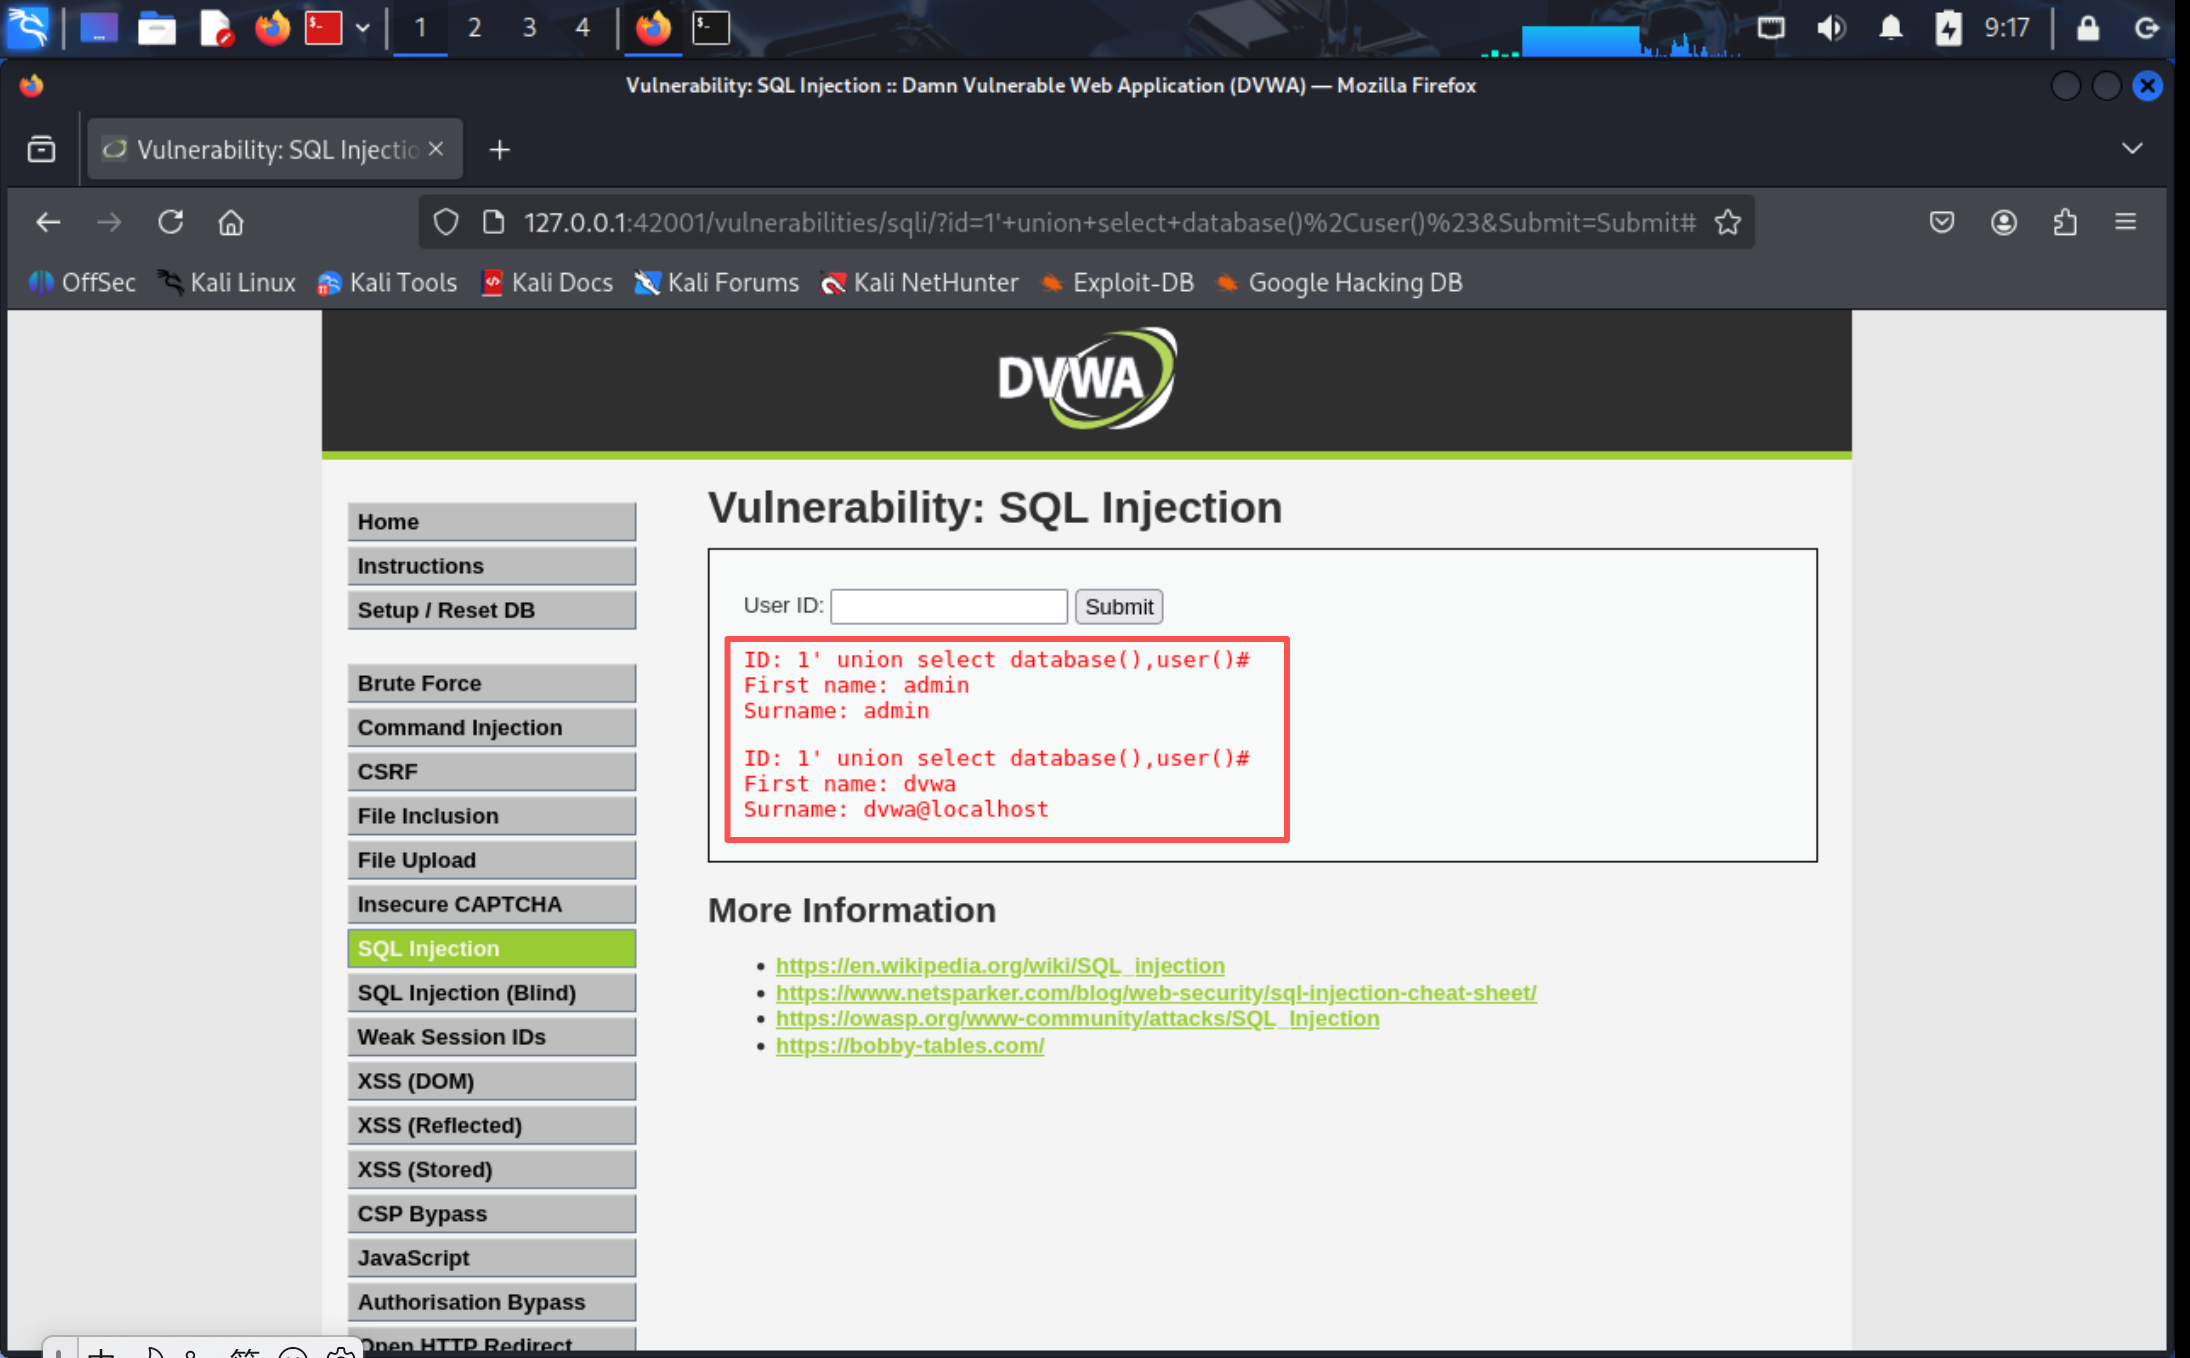Image resolution: width=2190 pixels, height=1358 pixels.
Task: Click the Firefox home icon
Action: pyautogui.click(x=231, y=222)
